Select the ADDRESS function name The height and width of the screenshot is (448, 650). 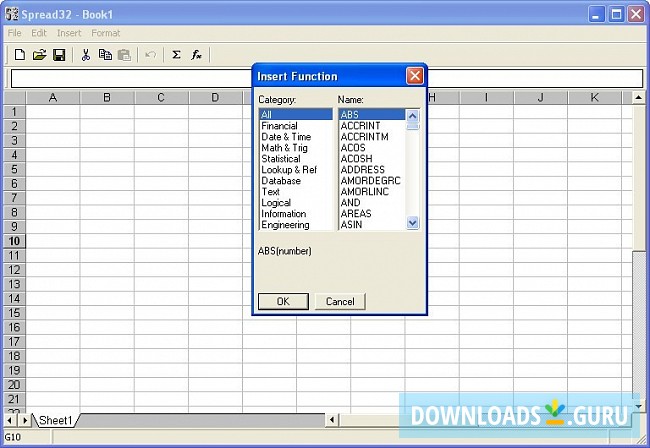pos(372,170)
